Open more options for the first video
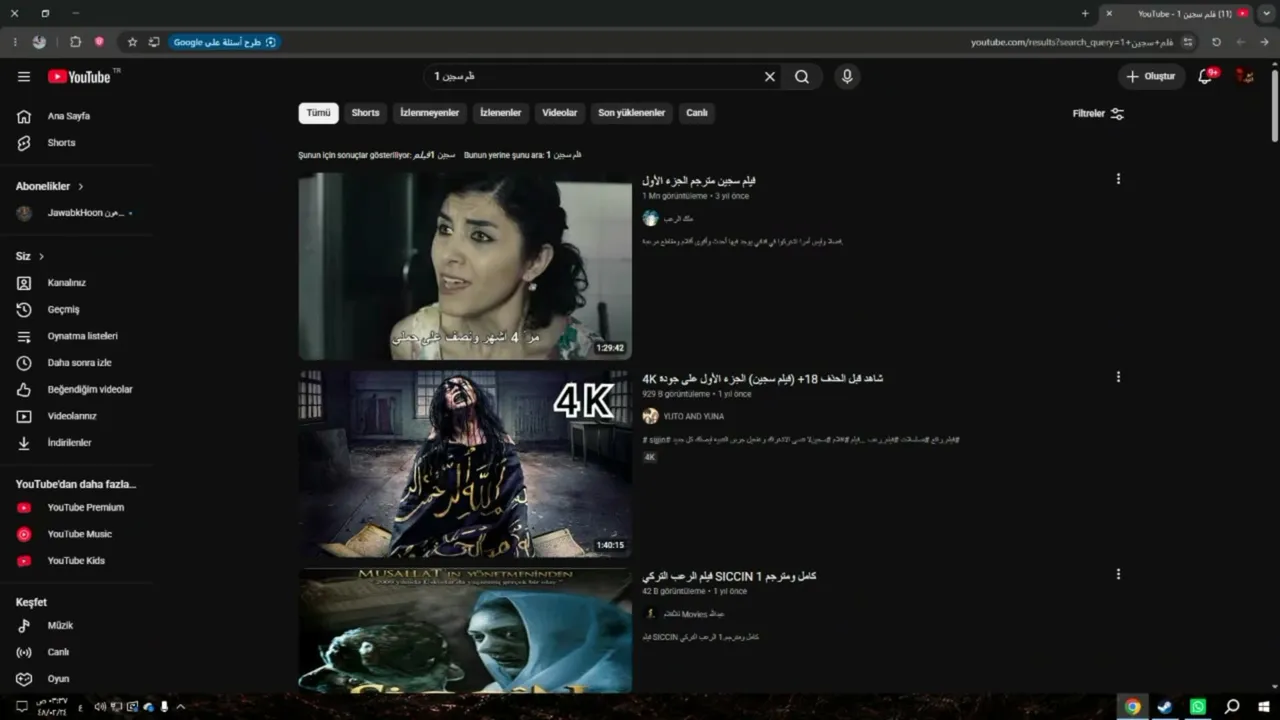Screen dimensions: 1280x720 [x=1118, y=179]
